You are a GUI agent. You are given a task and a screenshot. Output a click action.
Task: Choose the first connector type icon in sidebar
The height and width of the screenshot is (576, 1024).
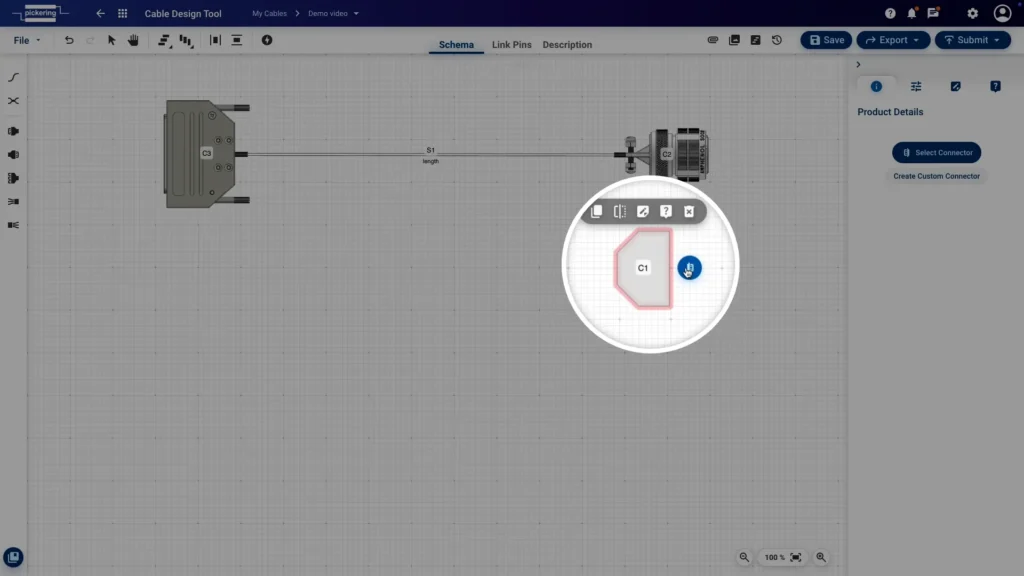click(13, 131)
